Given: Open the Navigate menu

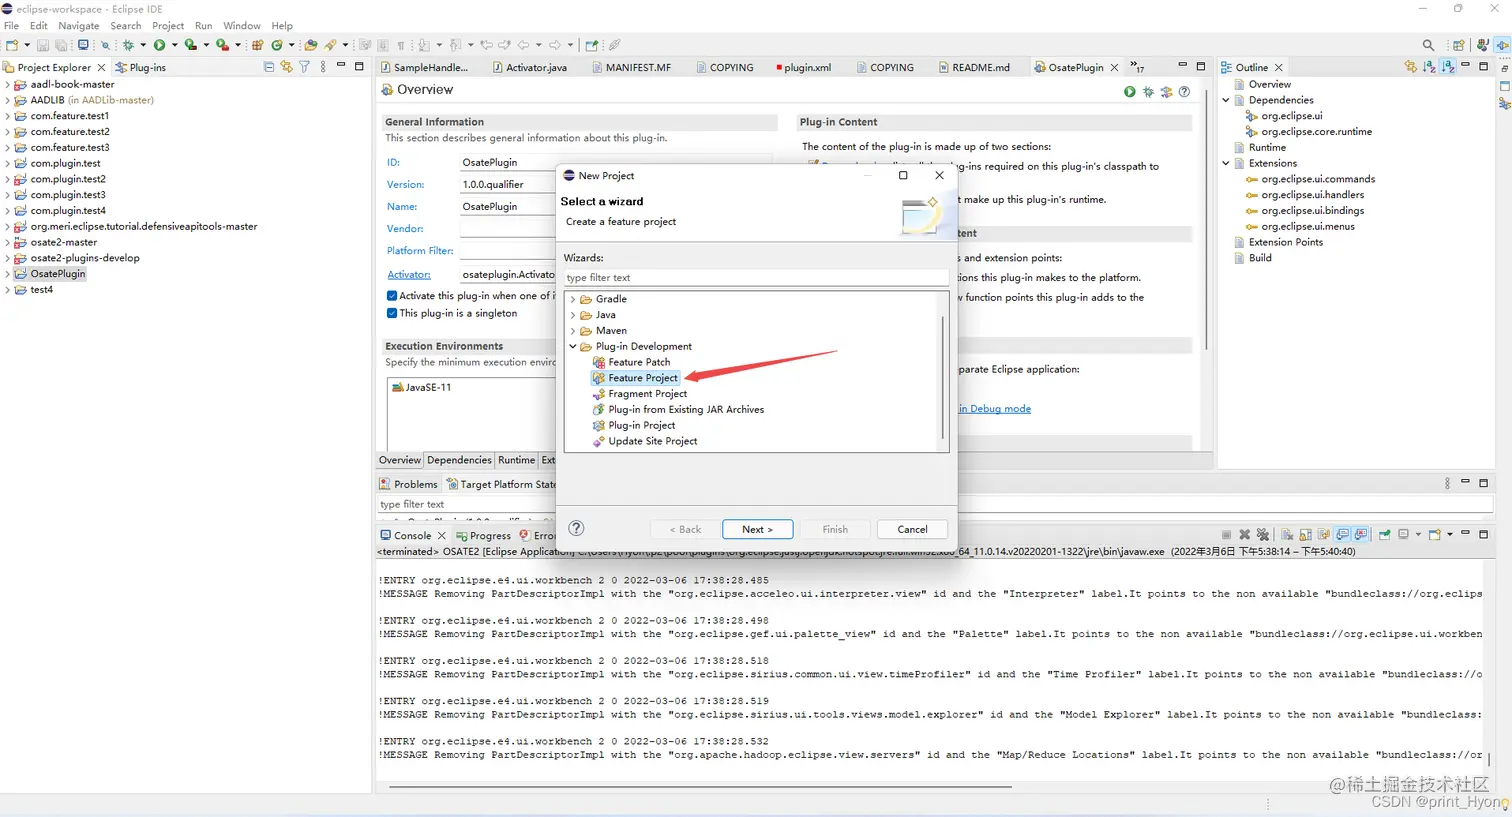Looking at the screenshot, I should point(79,26).
